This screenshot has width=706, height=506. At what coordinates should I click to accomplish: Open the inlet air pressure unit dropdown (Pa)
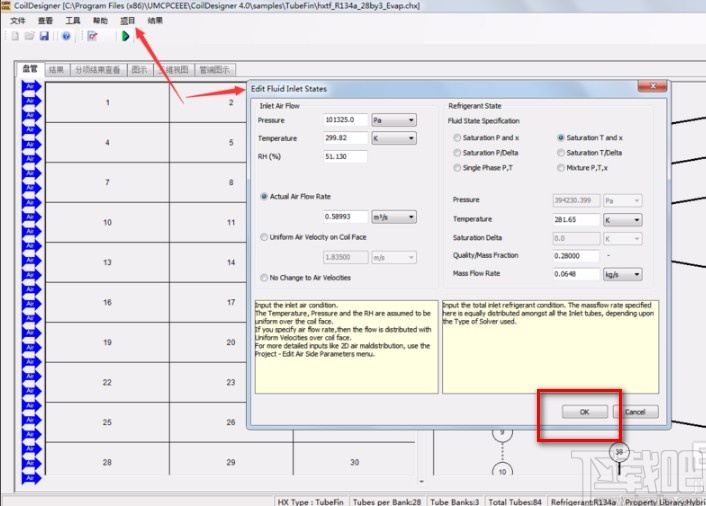pyautogui.click(x=393, y=120)
